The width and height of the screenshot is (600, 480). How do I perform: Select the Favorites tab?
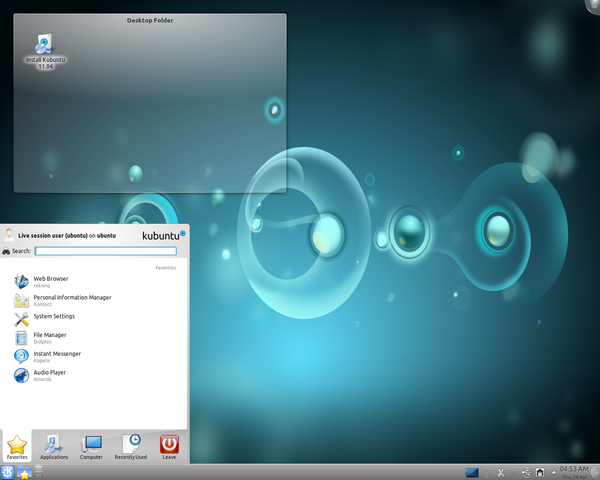coord(16,446)
